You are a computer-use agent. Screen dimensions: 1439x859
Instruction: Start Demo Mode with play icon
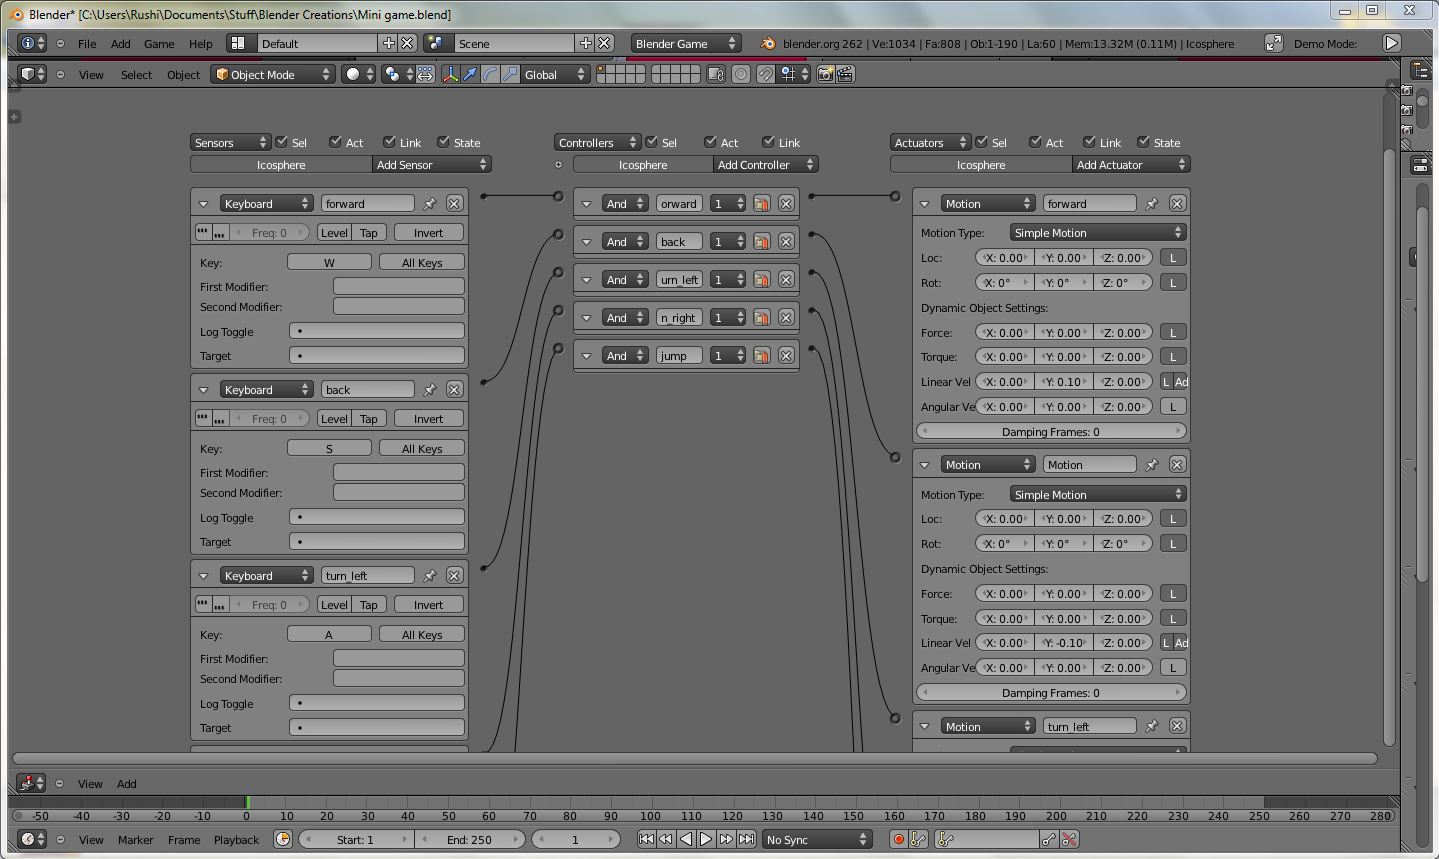[x=1391, y=43]
